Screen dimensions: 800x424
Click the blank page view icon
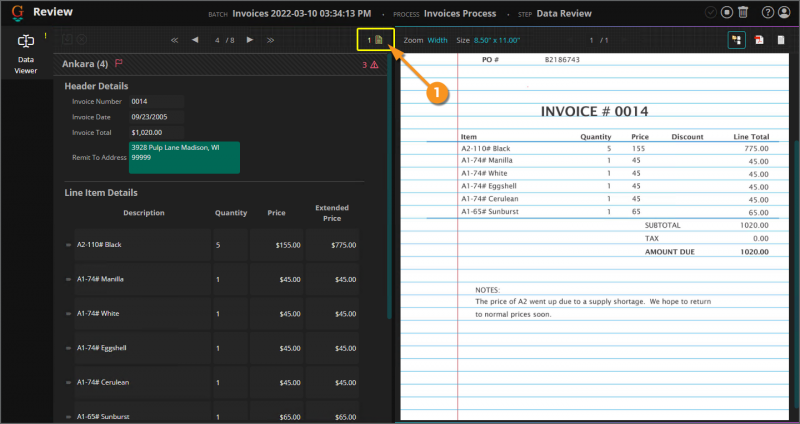781,40
